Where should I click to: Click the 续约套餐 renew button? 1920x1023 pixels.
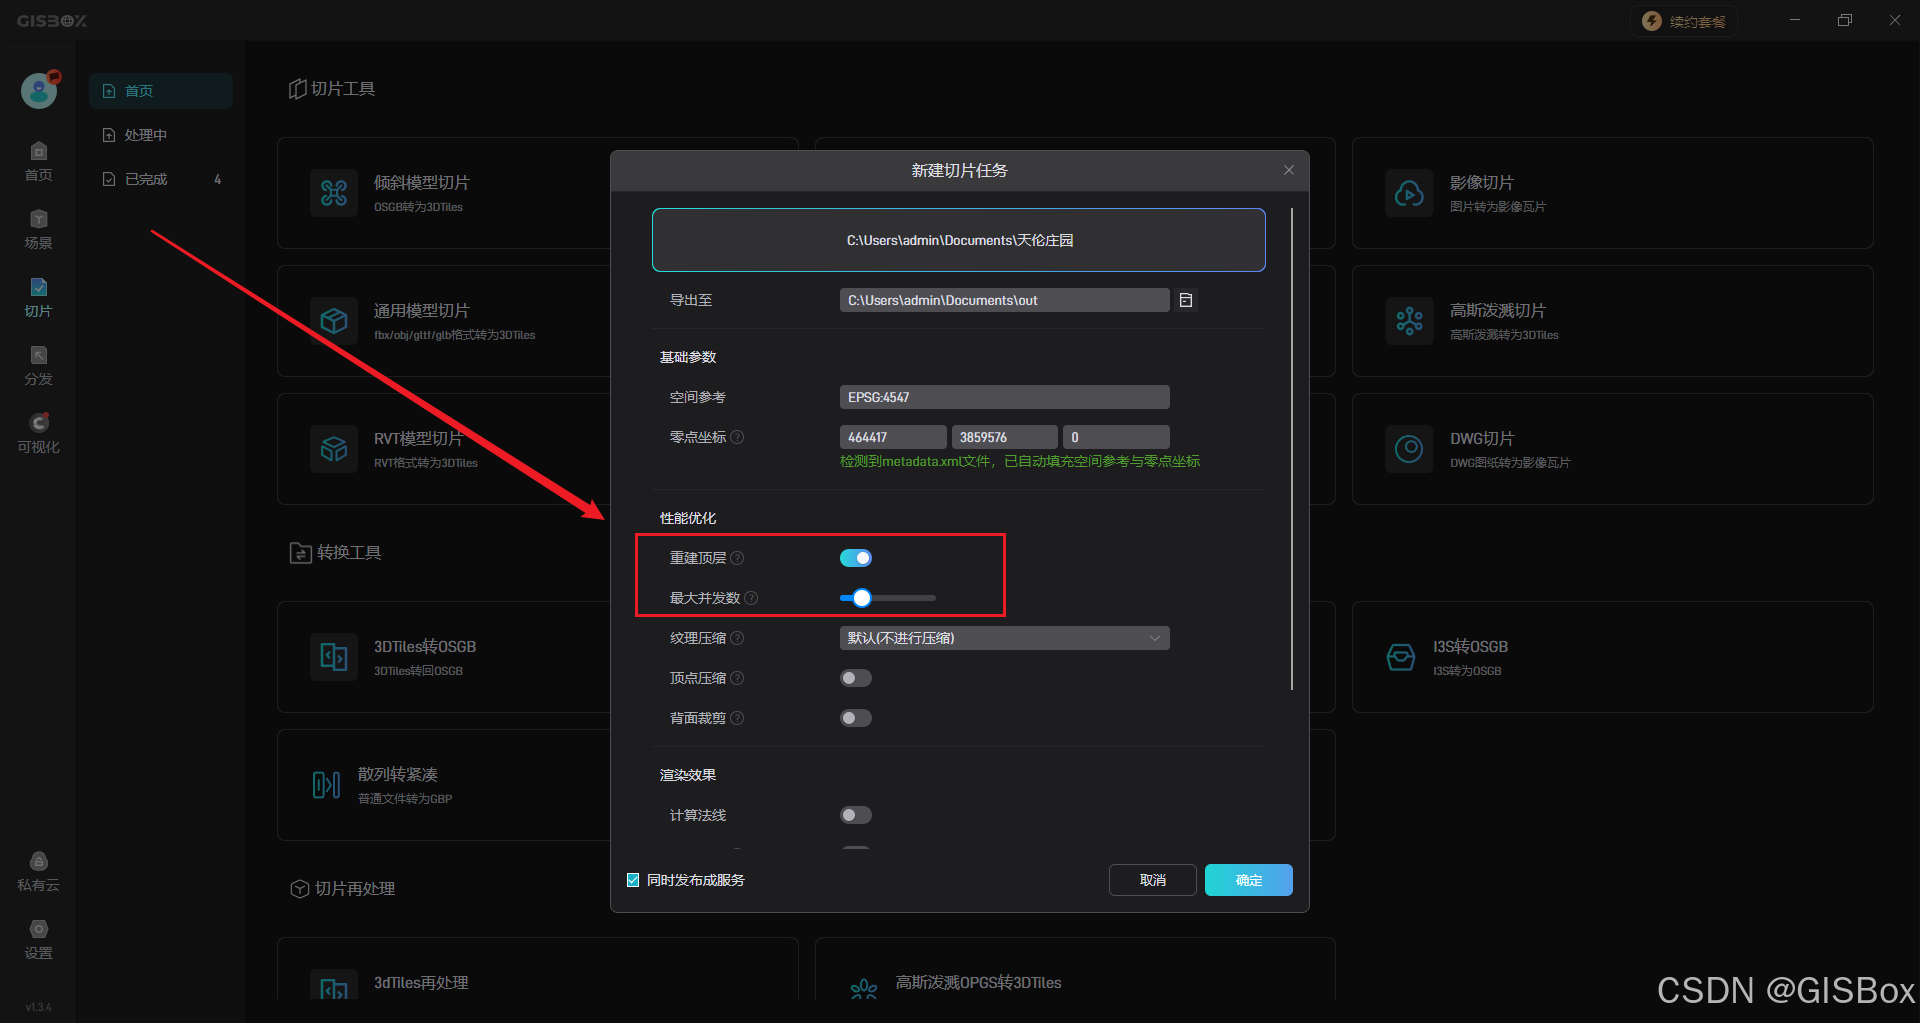pos(1685,22)
